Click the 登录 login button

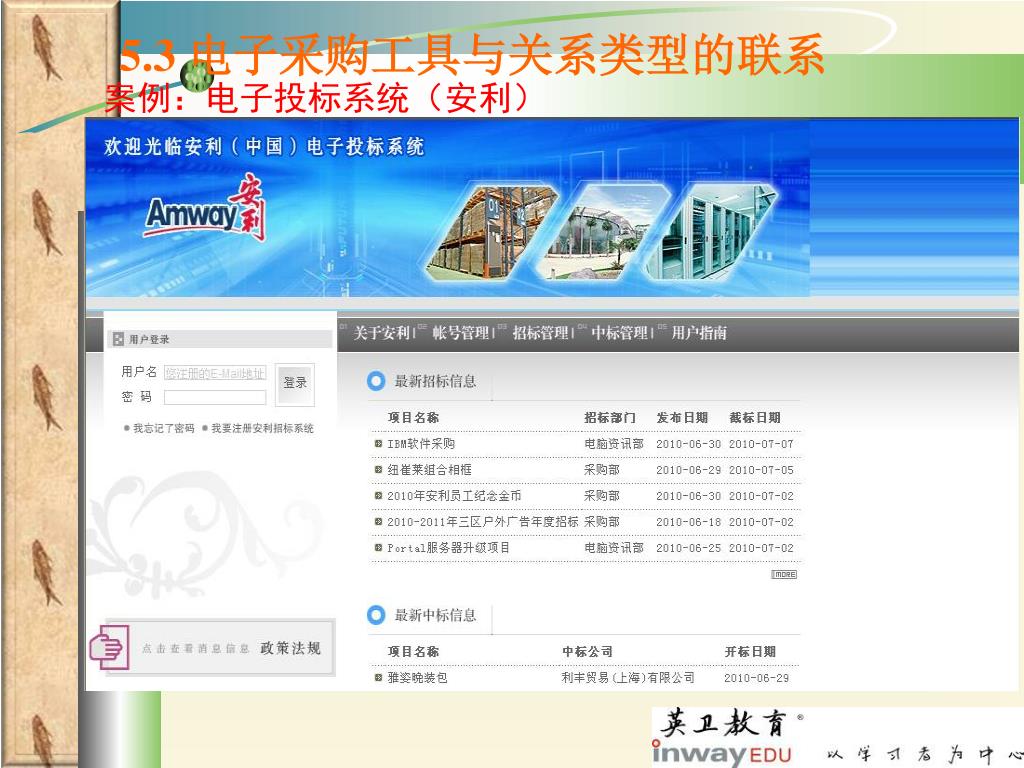295,383
